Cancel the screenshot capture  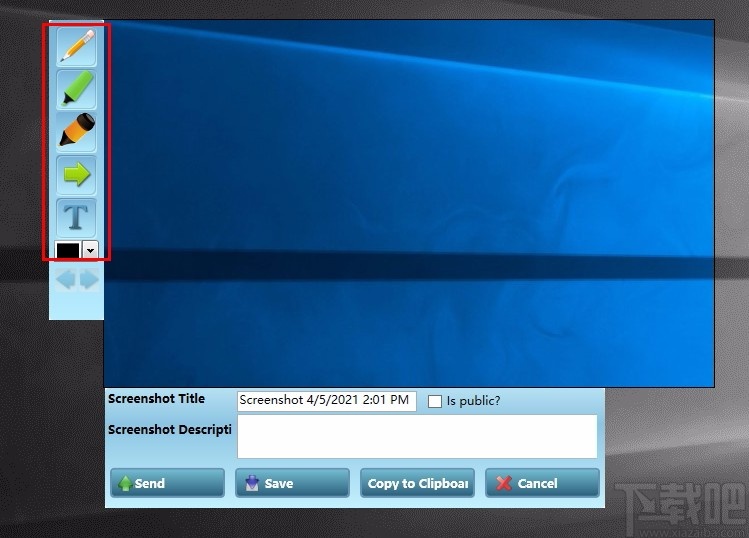tap(542, 483)
